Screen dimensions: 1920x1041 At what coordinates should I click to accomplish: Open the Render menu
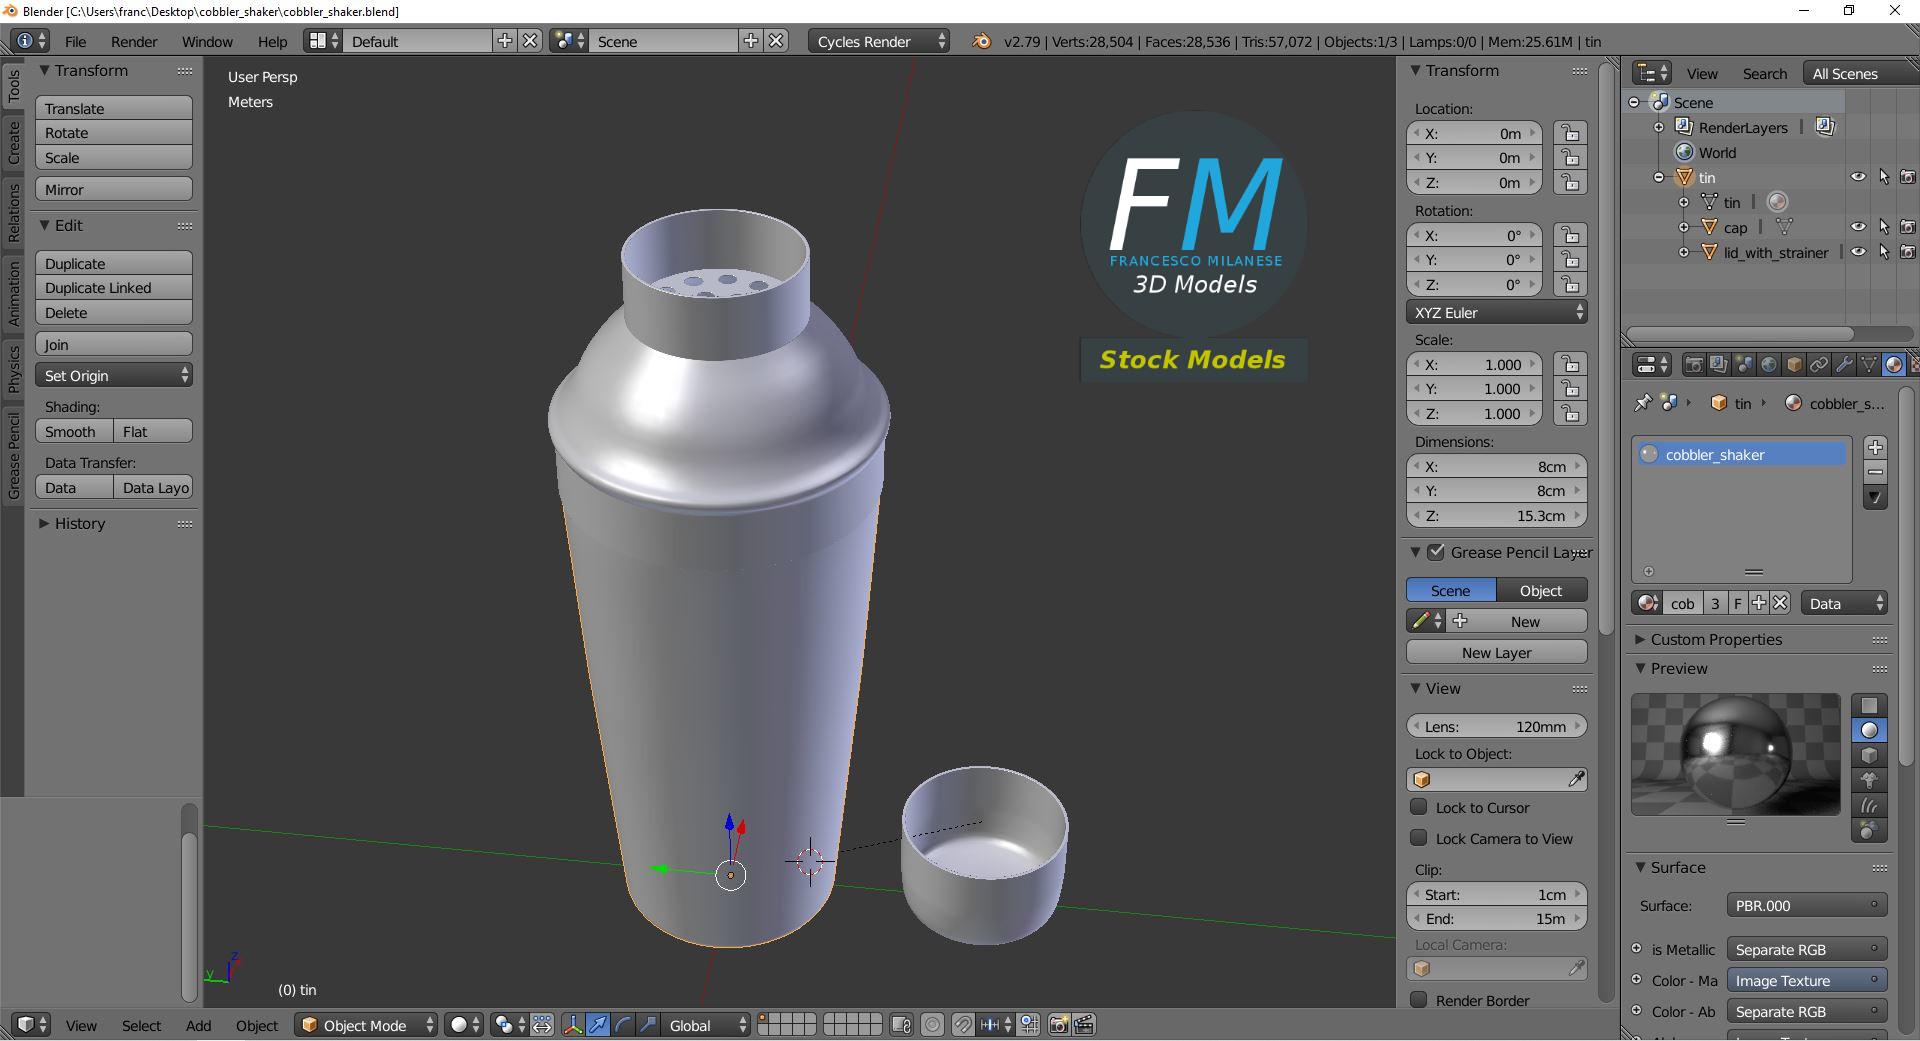coord(134,41)
